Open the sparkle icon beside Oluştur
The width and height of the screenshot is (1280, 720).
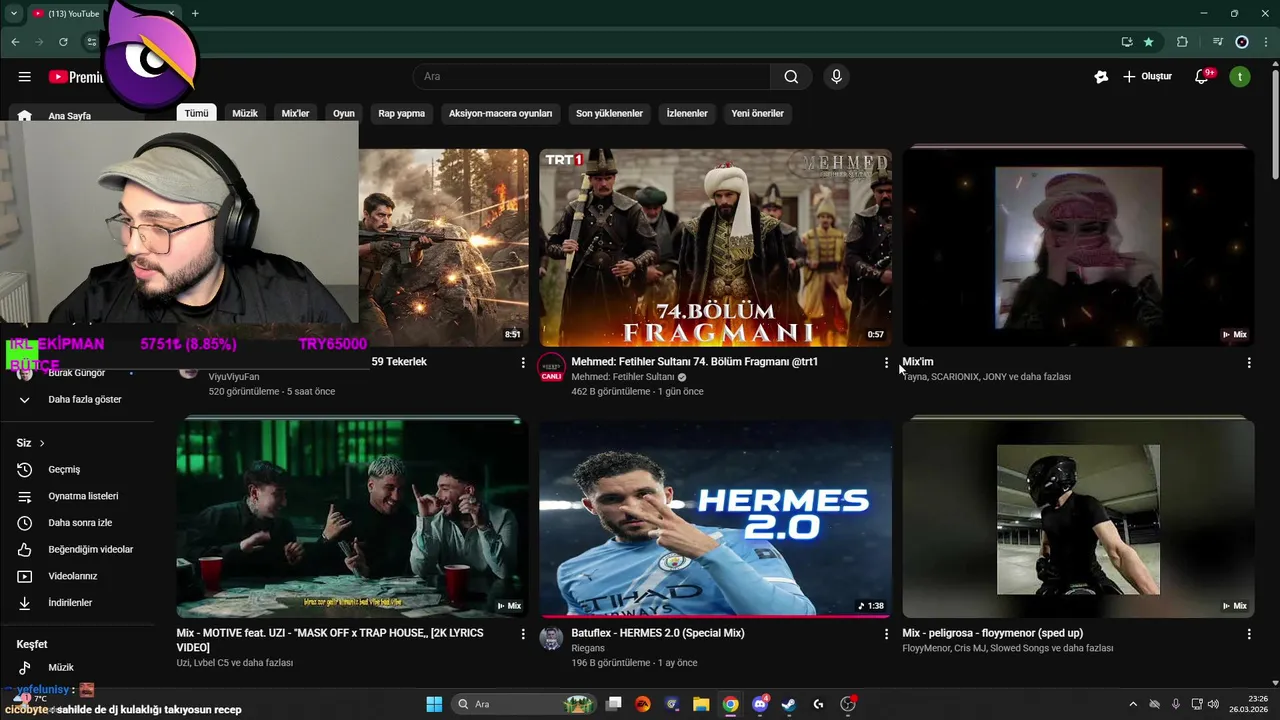[1101, 77]
